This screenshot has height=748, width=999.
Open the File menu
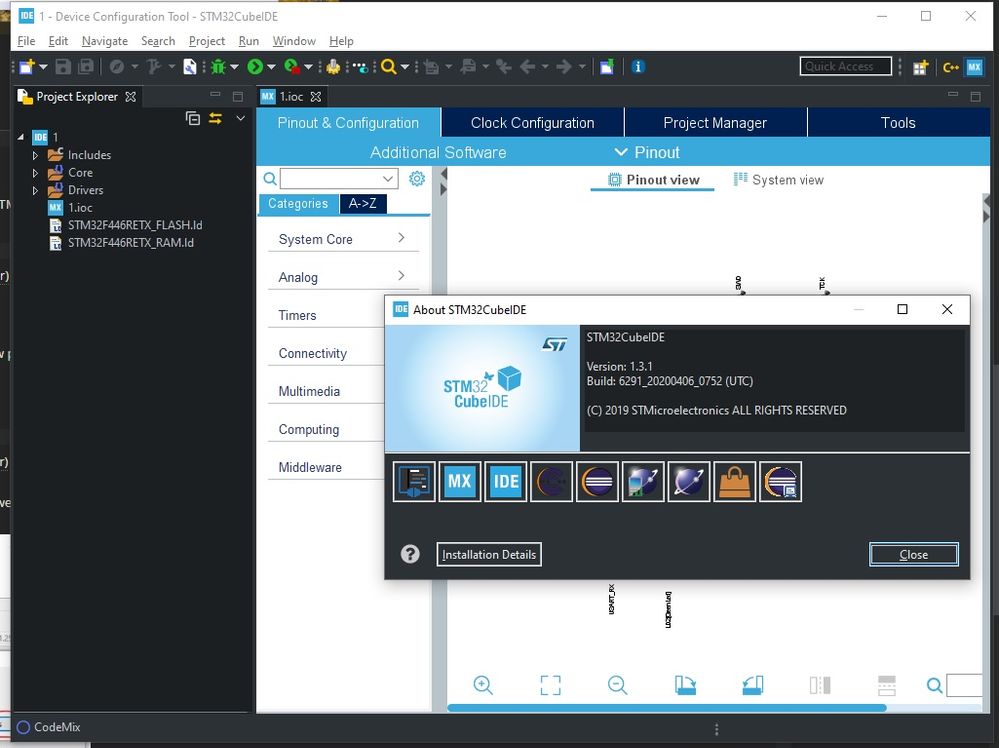point(26,41)
